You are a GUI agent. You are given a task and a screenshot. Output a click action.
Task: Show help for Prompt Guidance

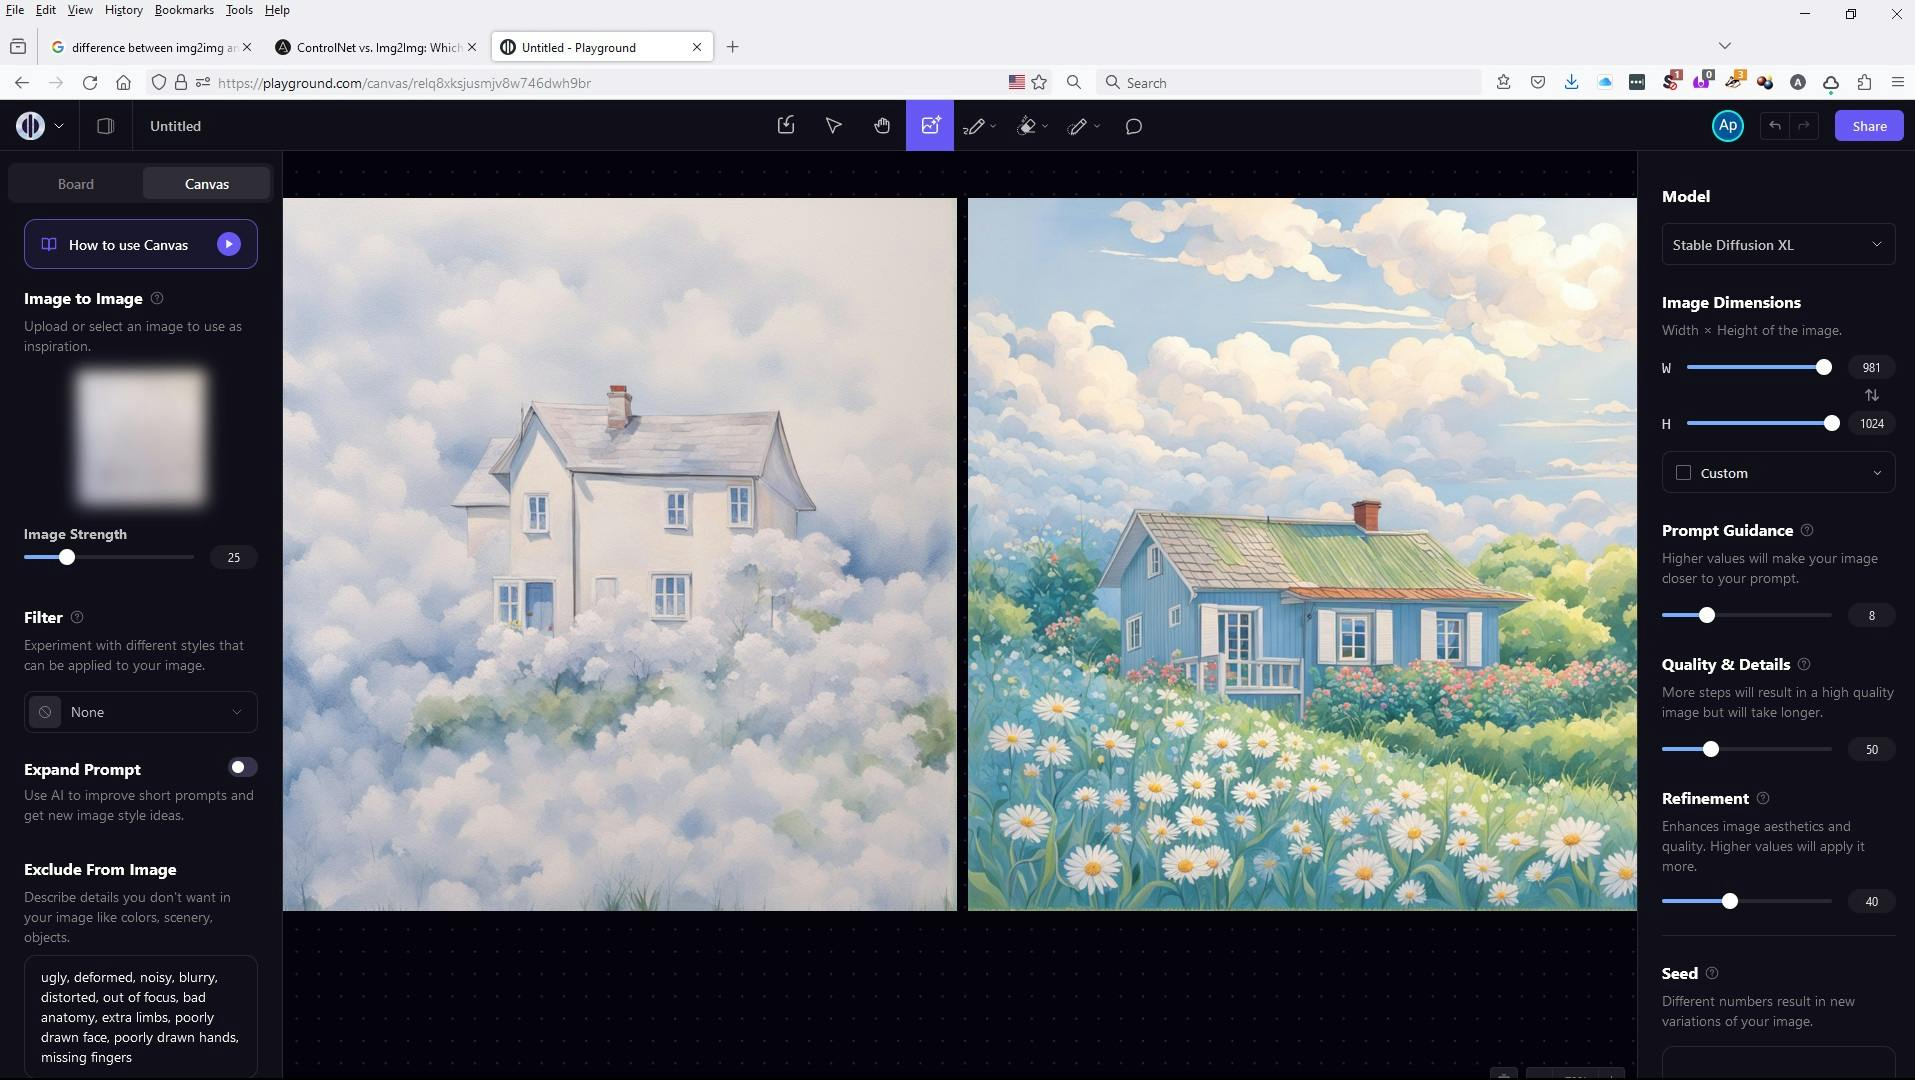tap(1807, 530)
